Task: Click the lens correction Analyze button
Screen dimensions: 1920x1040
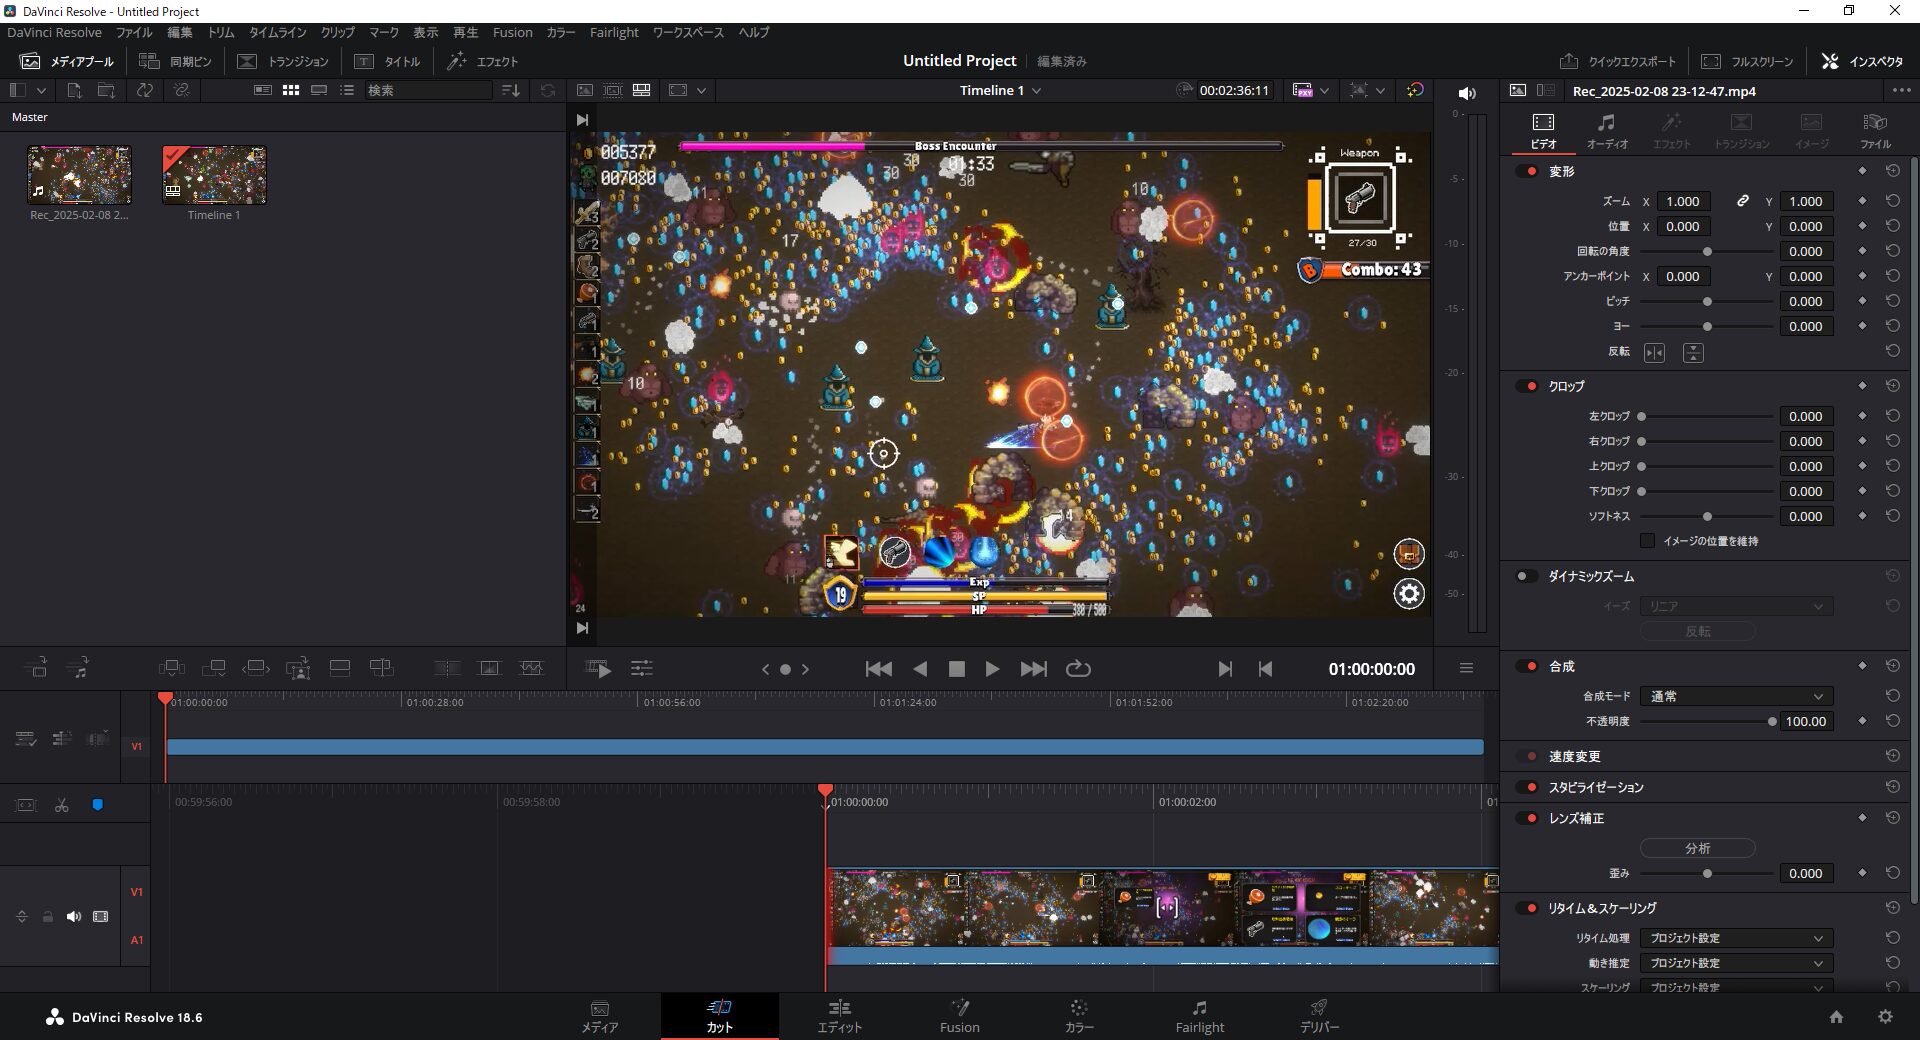Action: [1697, 848]
